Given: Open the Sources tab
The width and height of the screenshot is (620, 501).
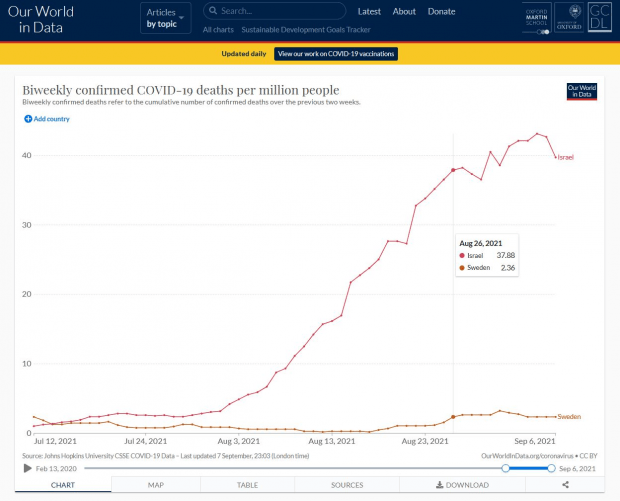Looking at the screenshot, I should coord(347,485).
